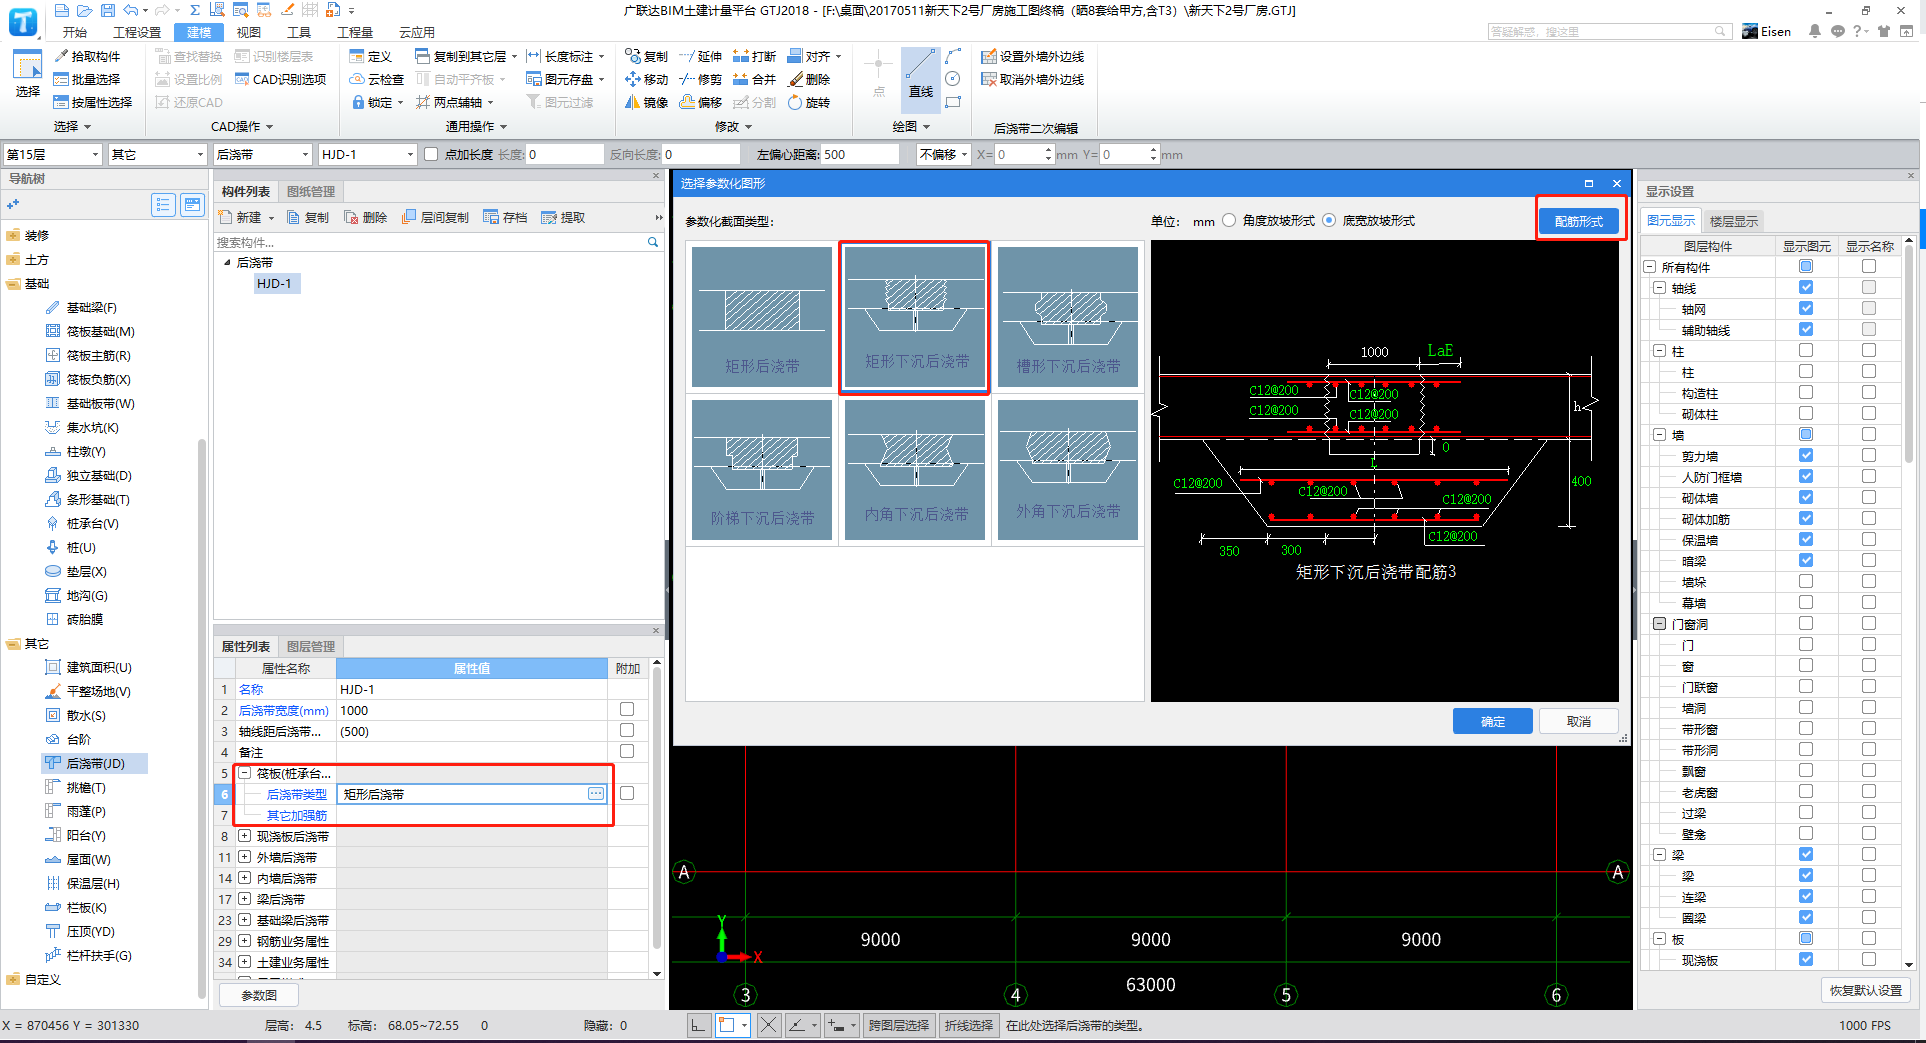
Task: Switch to the 图层管理 tab
Action: point(311,647)
